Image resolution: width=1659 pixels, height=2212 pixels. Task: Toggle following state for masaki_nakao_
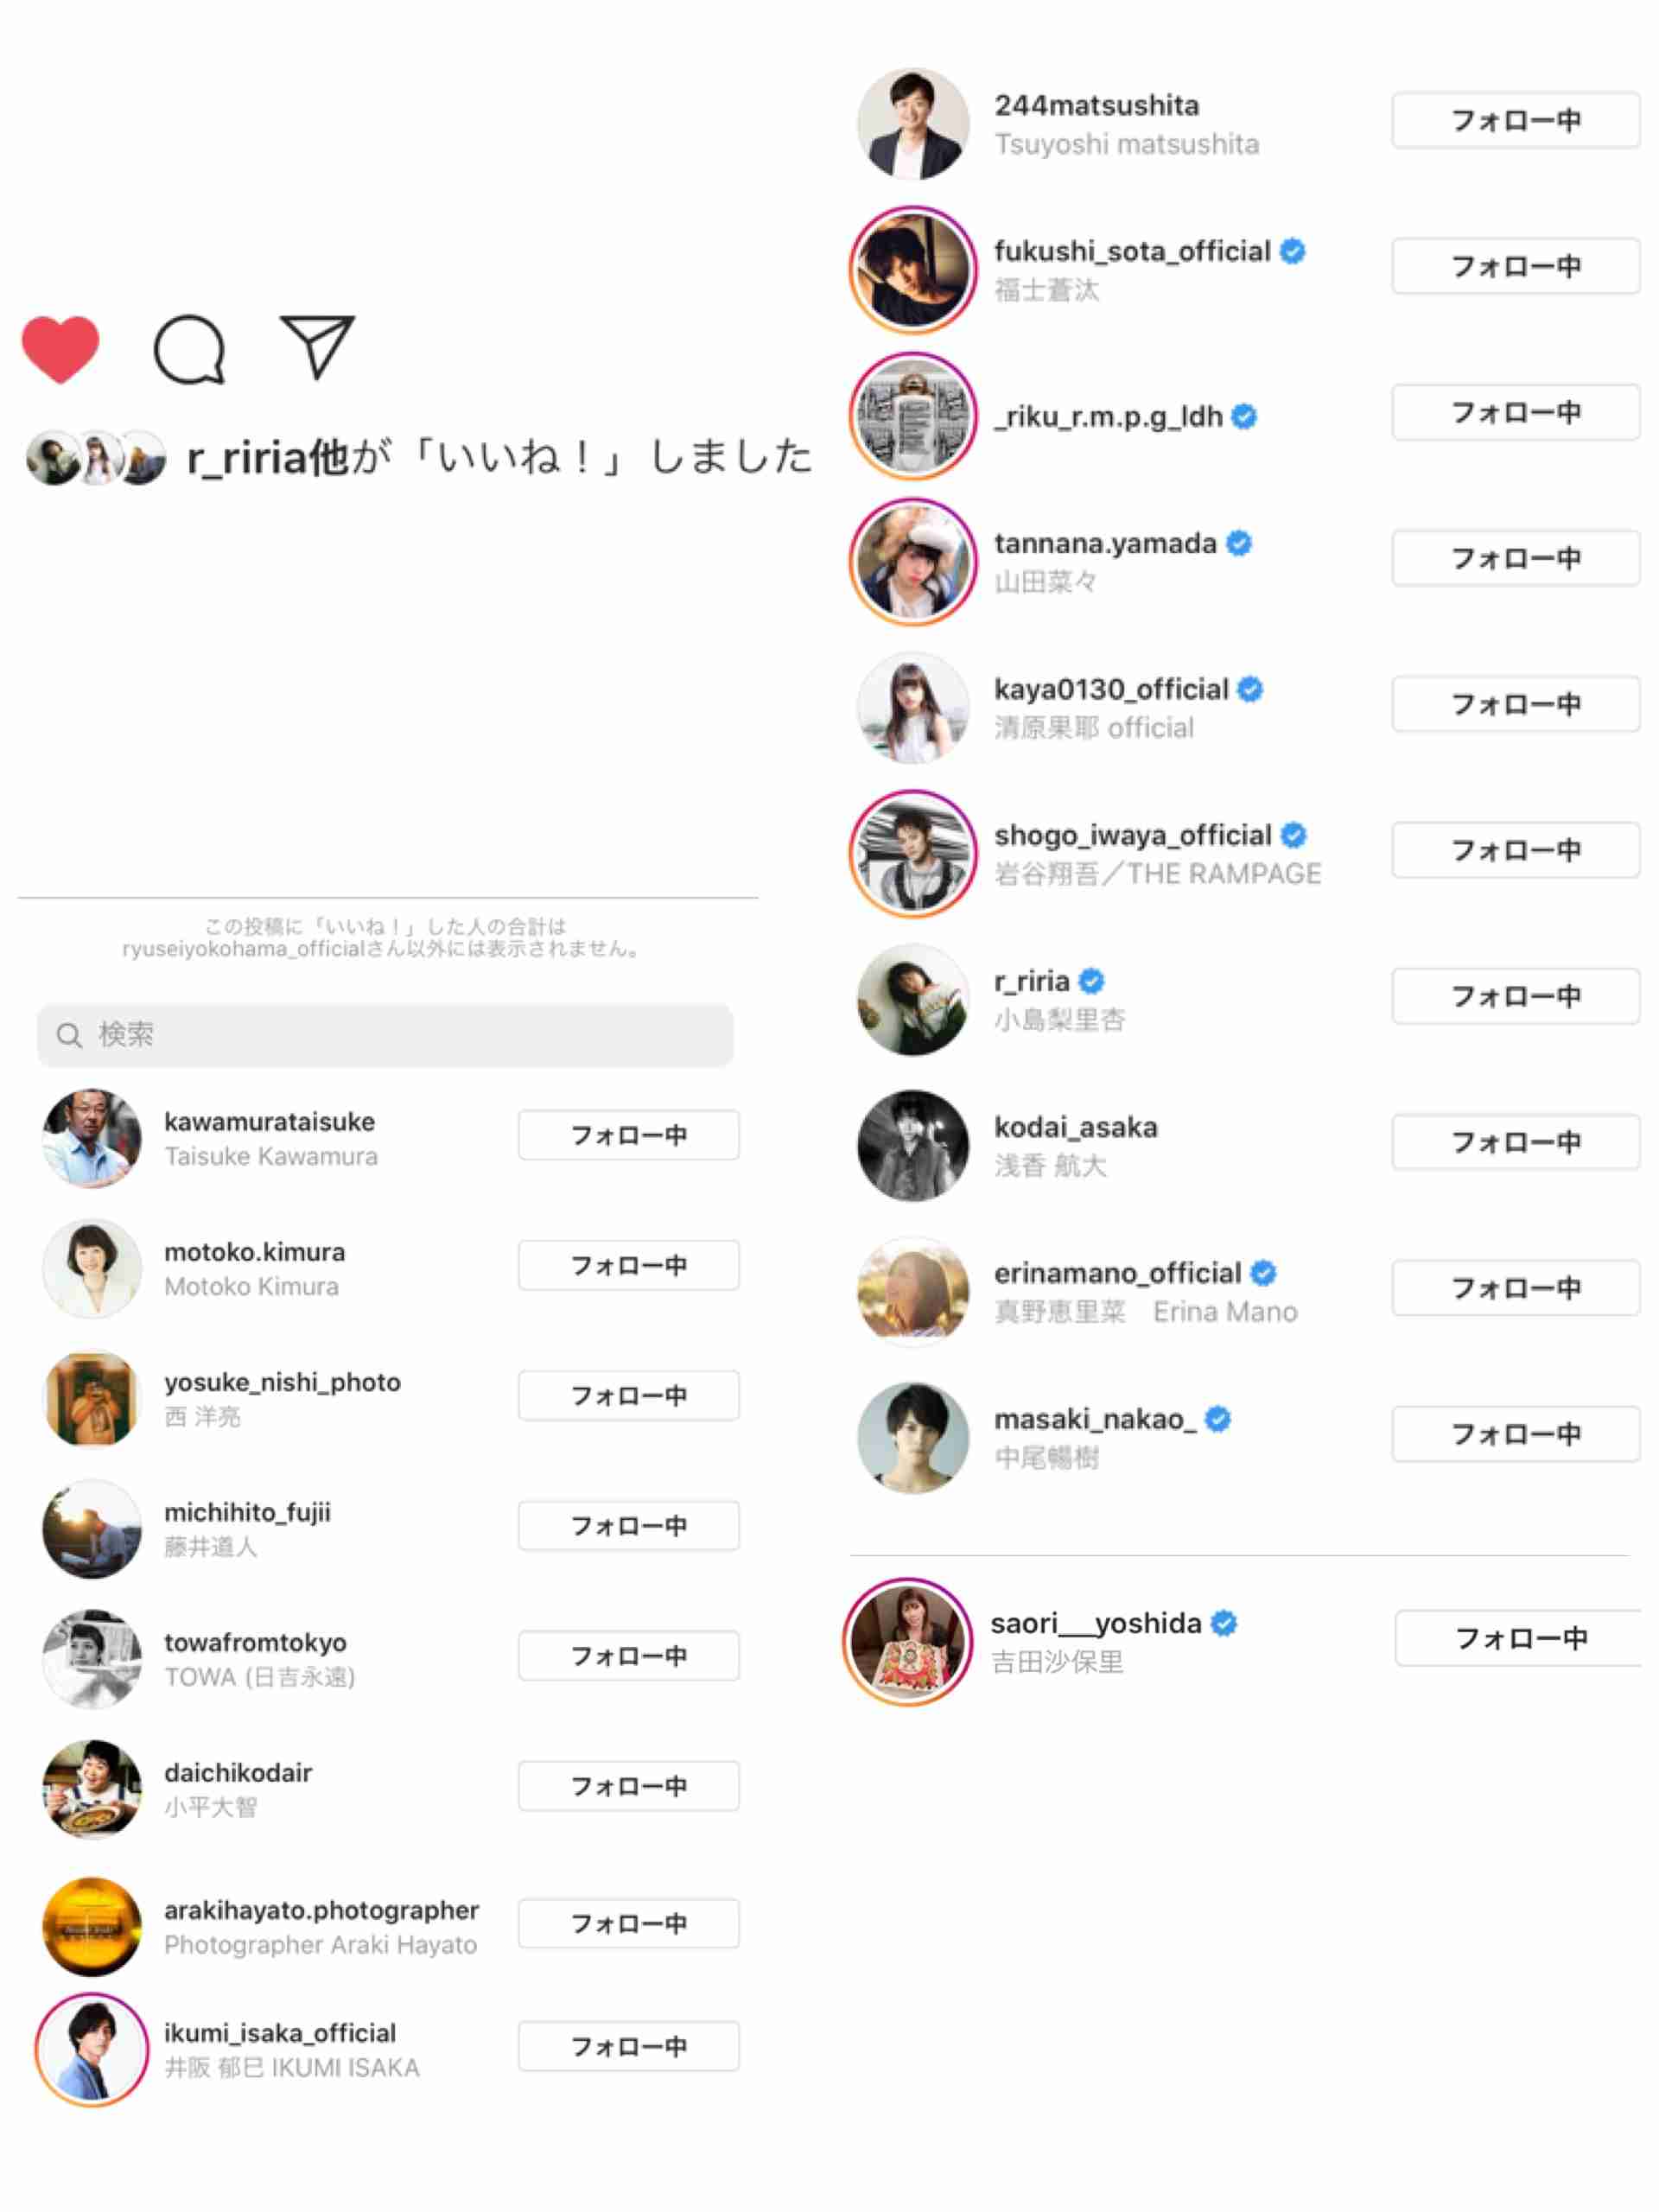(x=1516, y=1434)
